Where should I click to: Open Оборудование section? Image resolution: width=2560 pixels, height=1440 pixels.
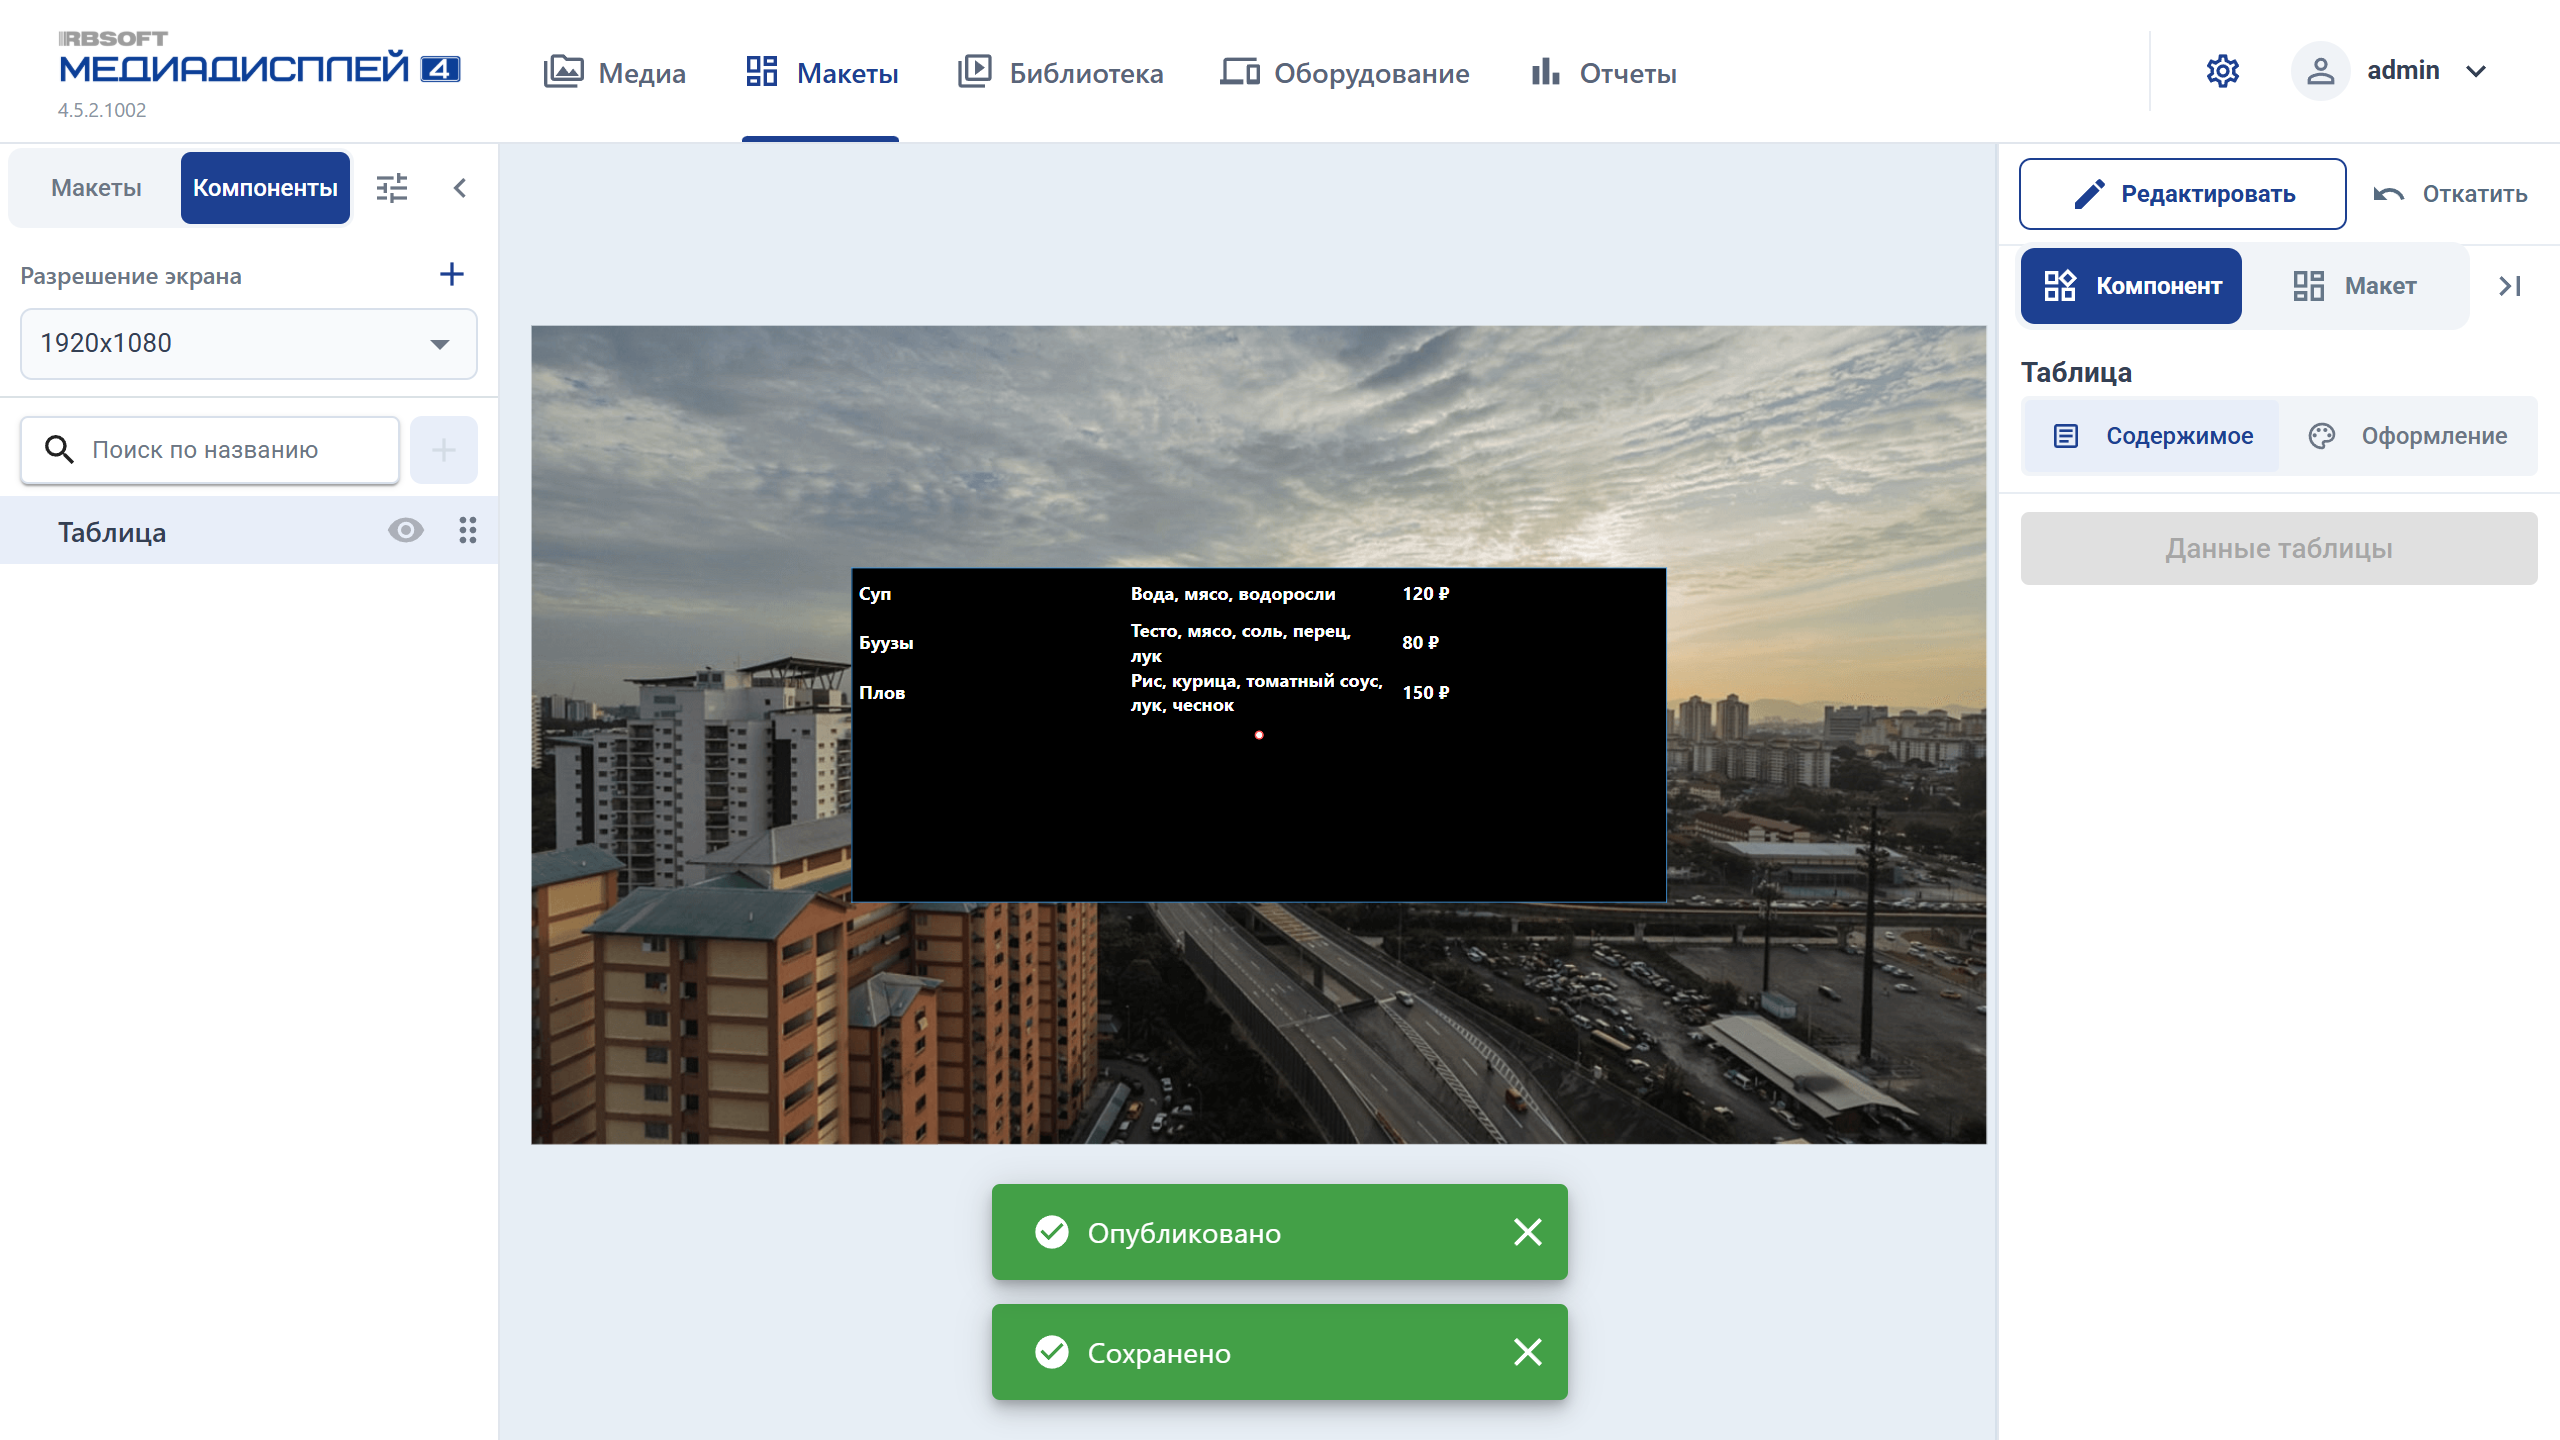tap(1345, 72)
